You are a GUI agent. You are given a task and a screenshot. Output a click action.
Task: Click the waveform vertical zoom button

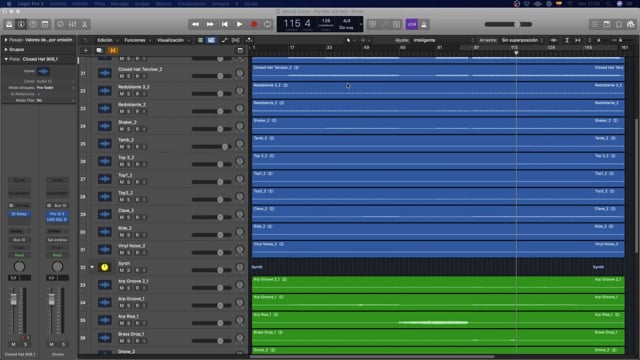(553, 40)
